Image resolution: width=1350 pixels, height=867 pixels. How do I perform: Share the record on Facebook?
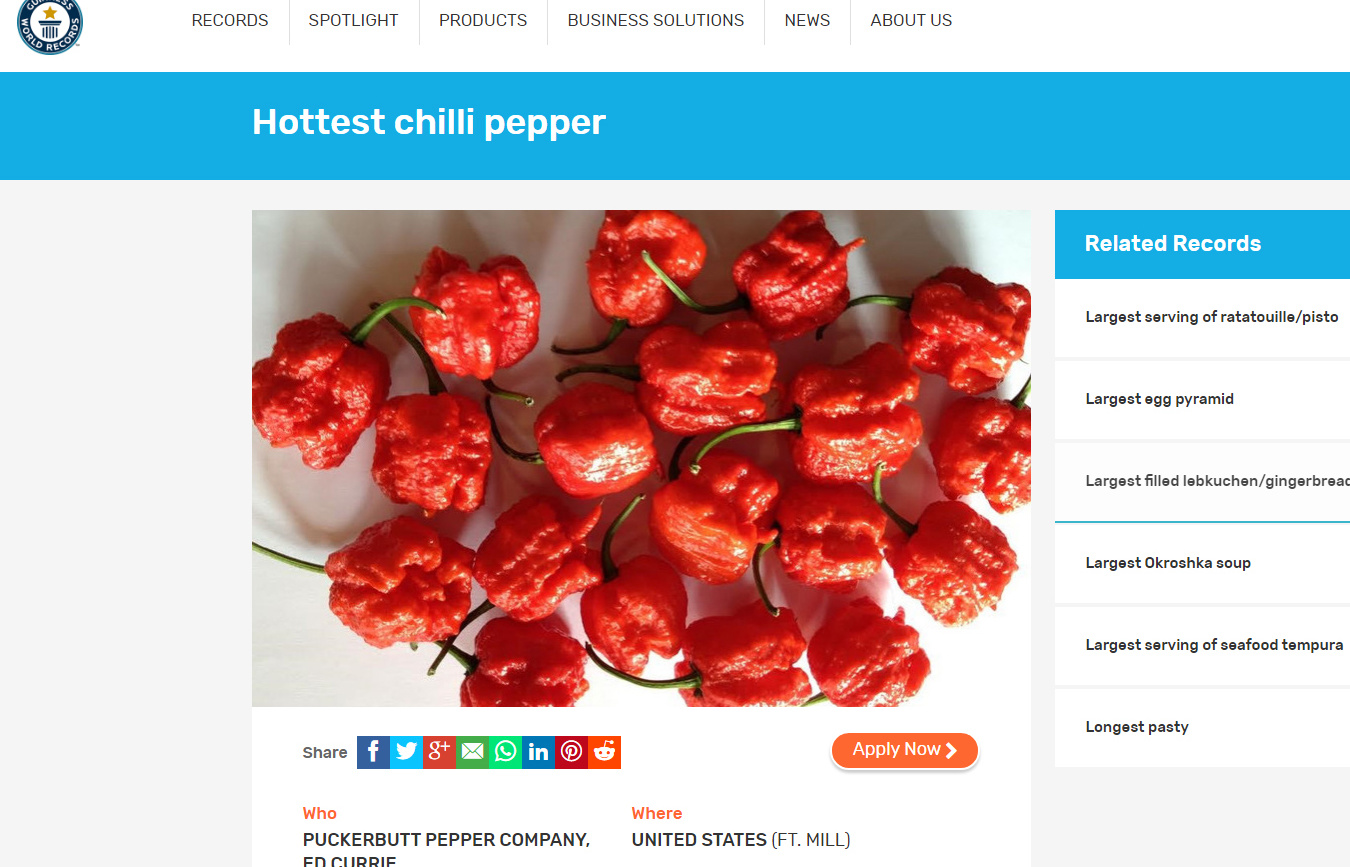pyautogui.click(x=373, y=752)
